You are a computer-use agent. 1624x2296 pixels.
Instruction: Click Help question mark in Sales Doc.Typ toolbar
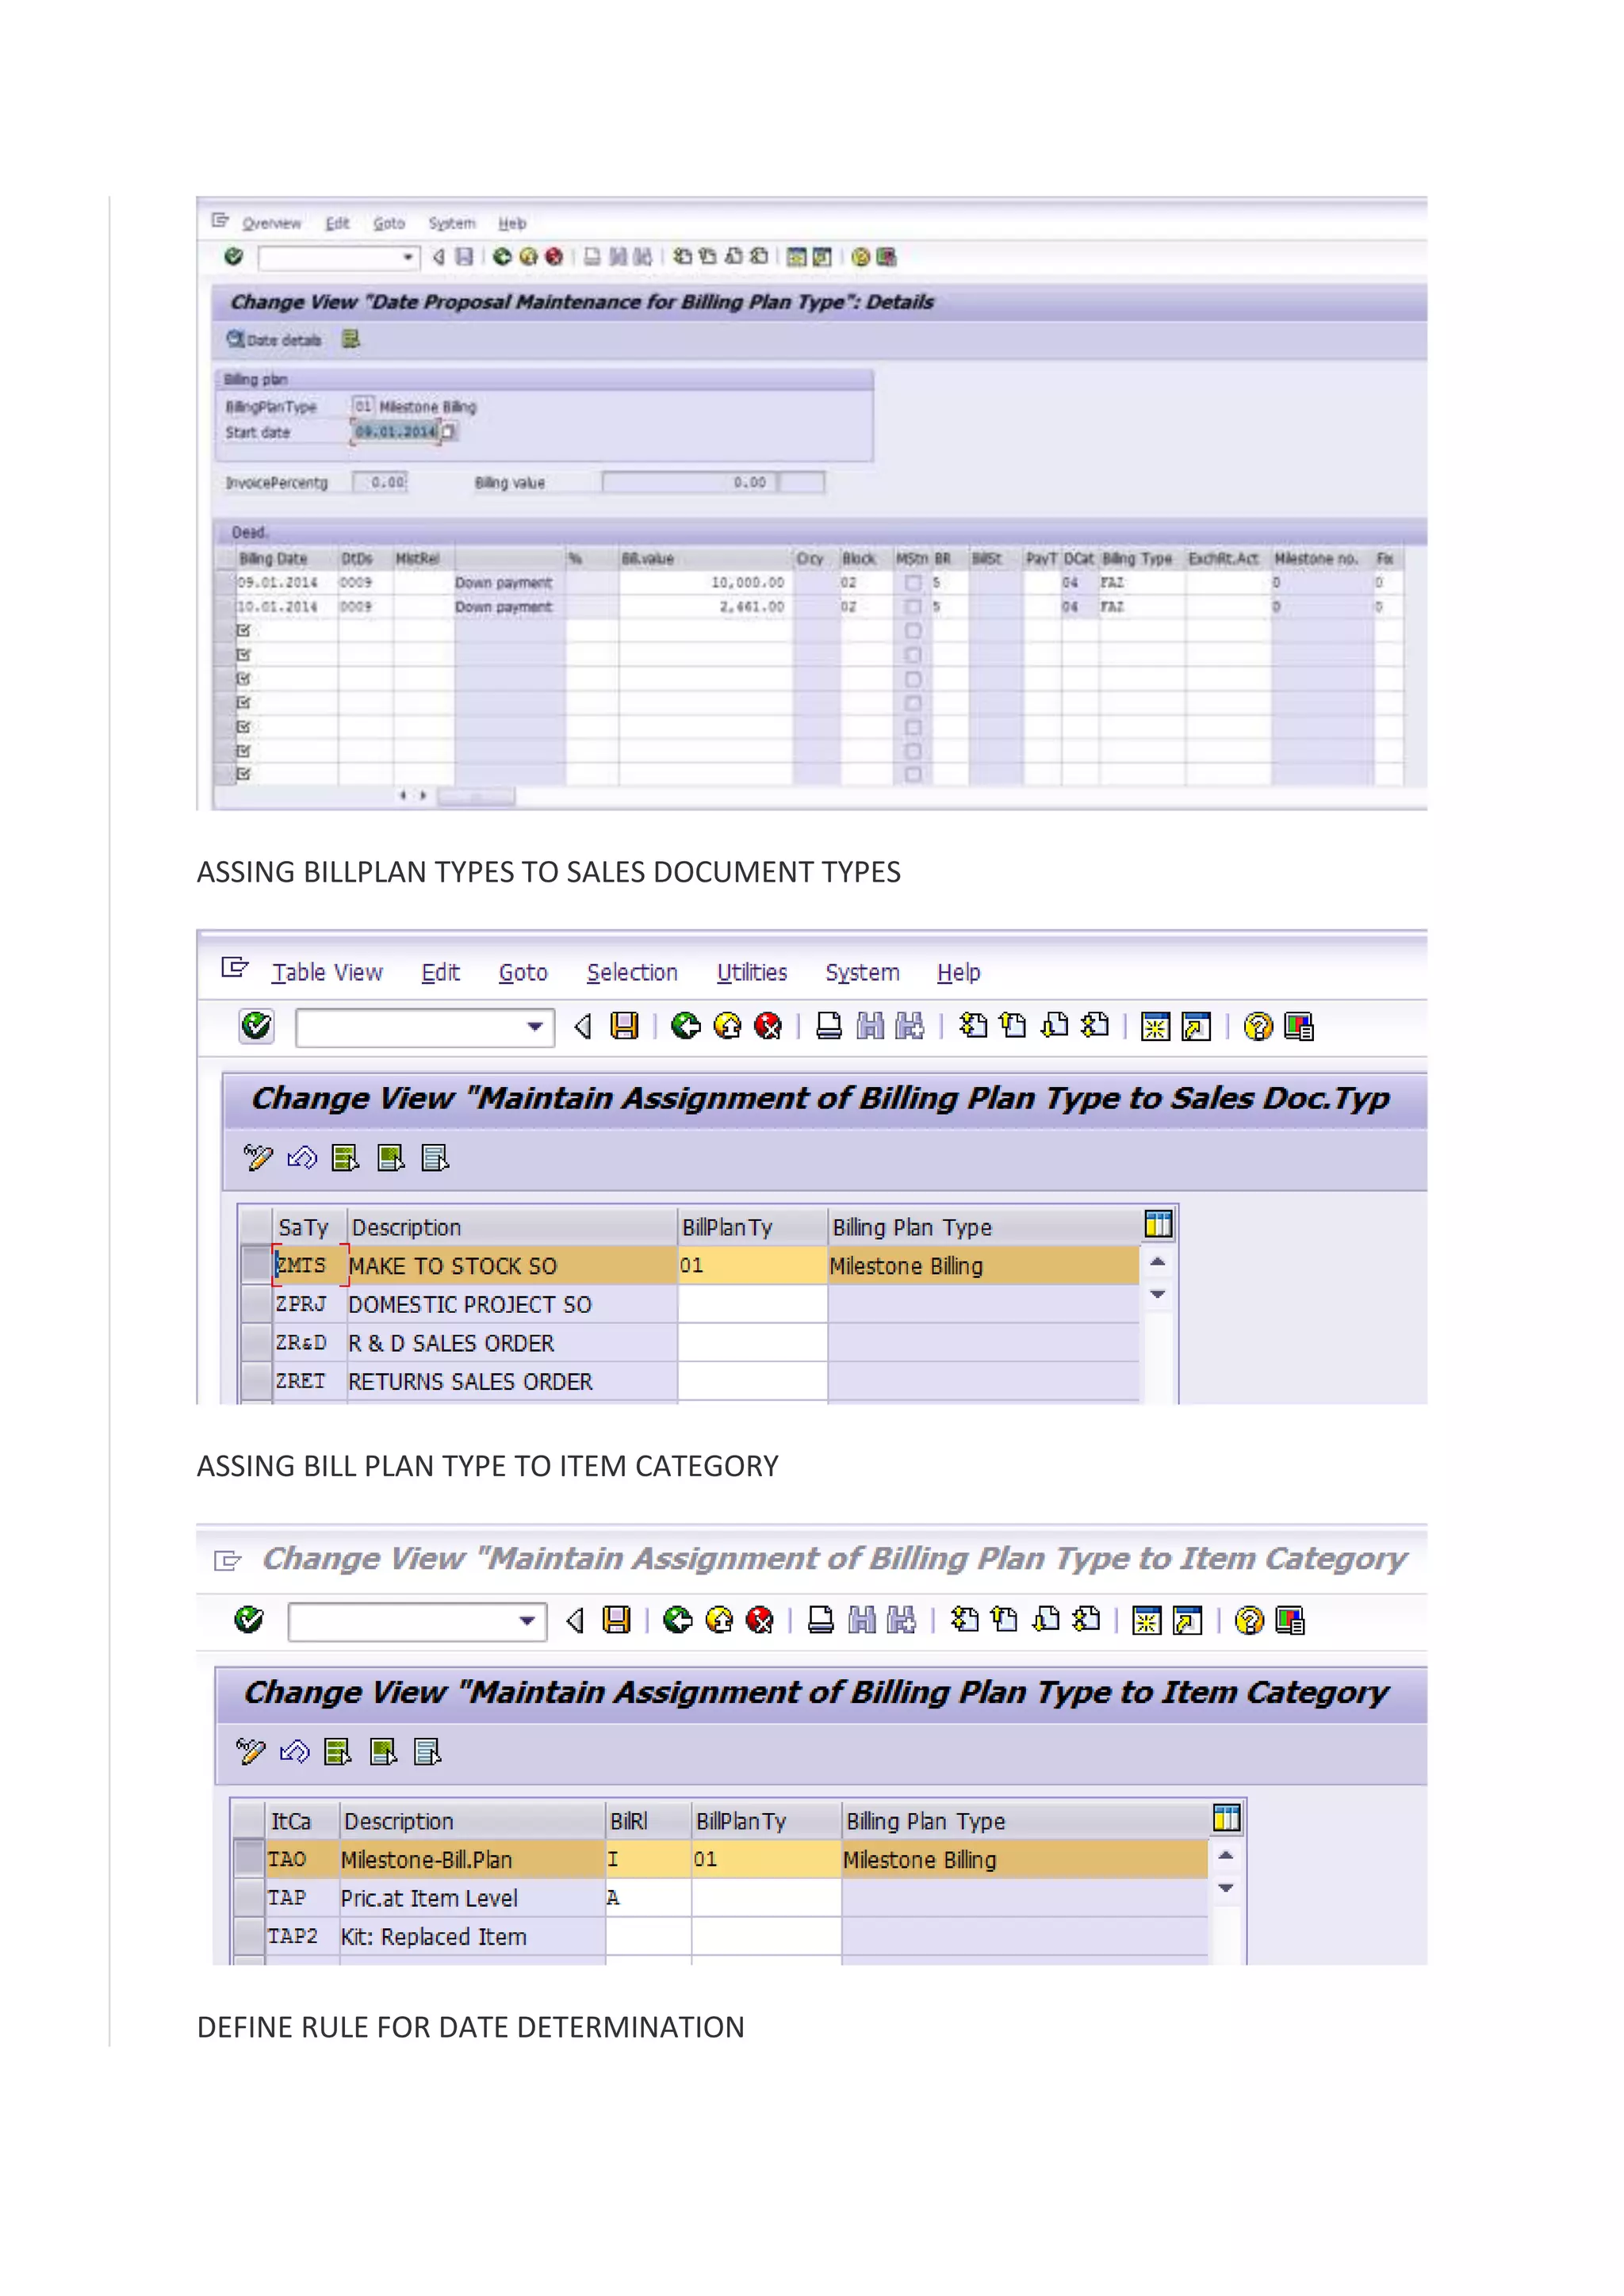pyautogui.click(x=1258, y=1026)
